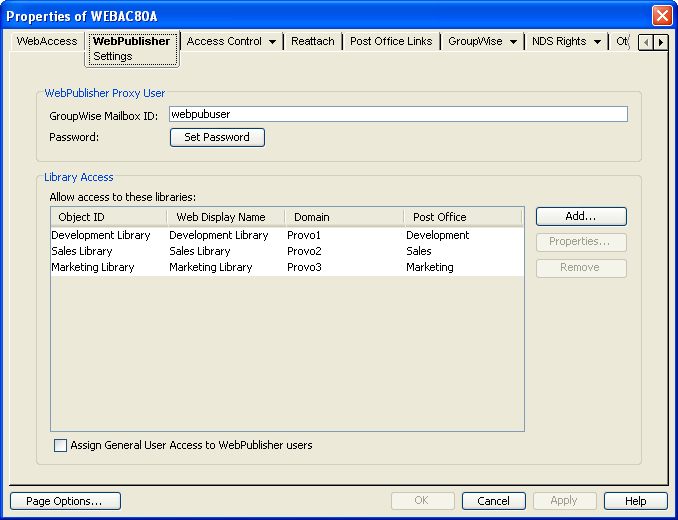The height and width of the screenshot is (520, 678).
Task: Click the Set Password button
Action: [x=217, y=137]
